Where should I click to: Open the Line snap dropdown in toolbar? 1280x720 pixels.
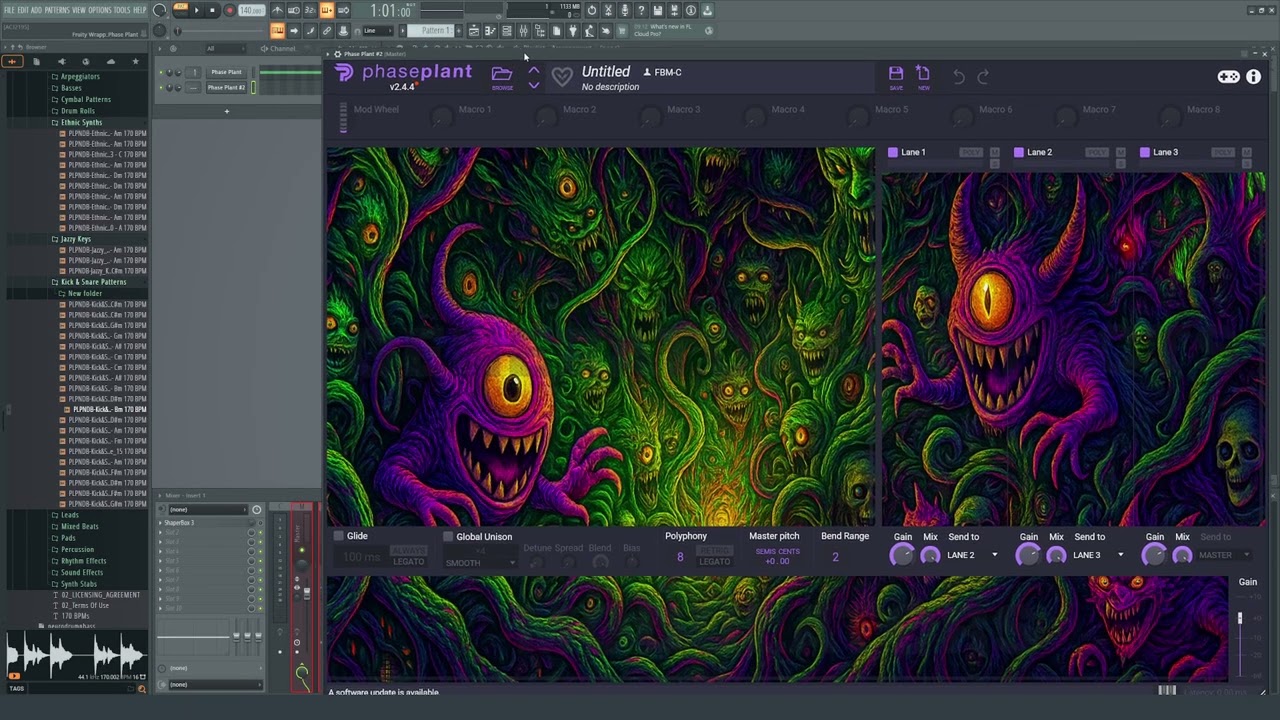pyautogui.click(x=378, y=31)
